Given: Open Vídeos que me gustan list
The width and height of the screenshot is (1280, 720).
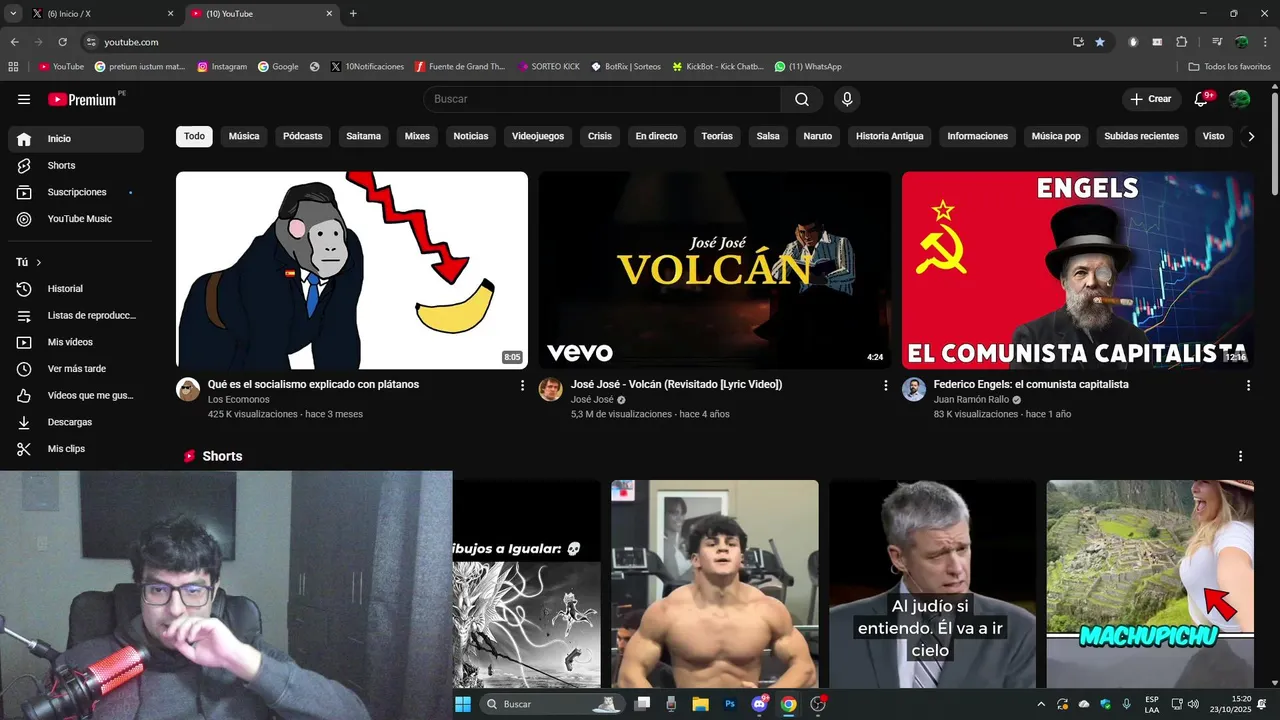Looking at the screenshot, I should [76, 395].
